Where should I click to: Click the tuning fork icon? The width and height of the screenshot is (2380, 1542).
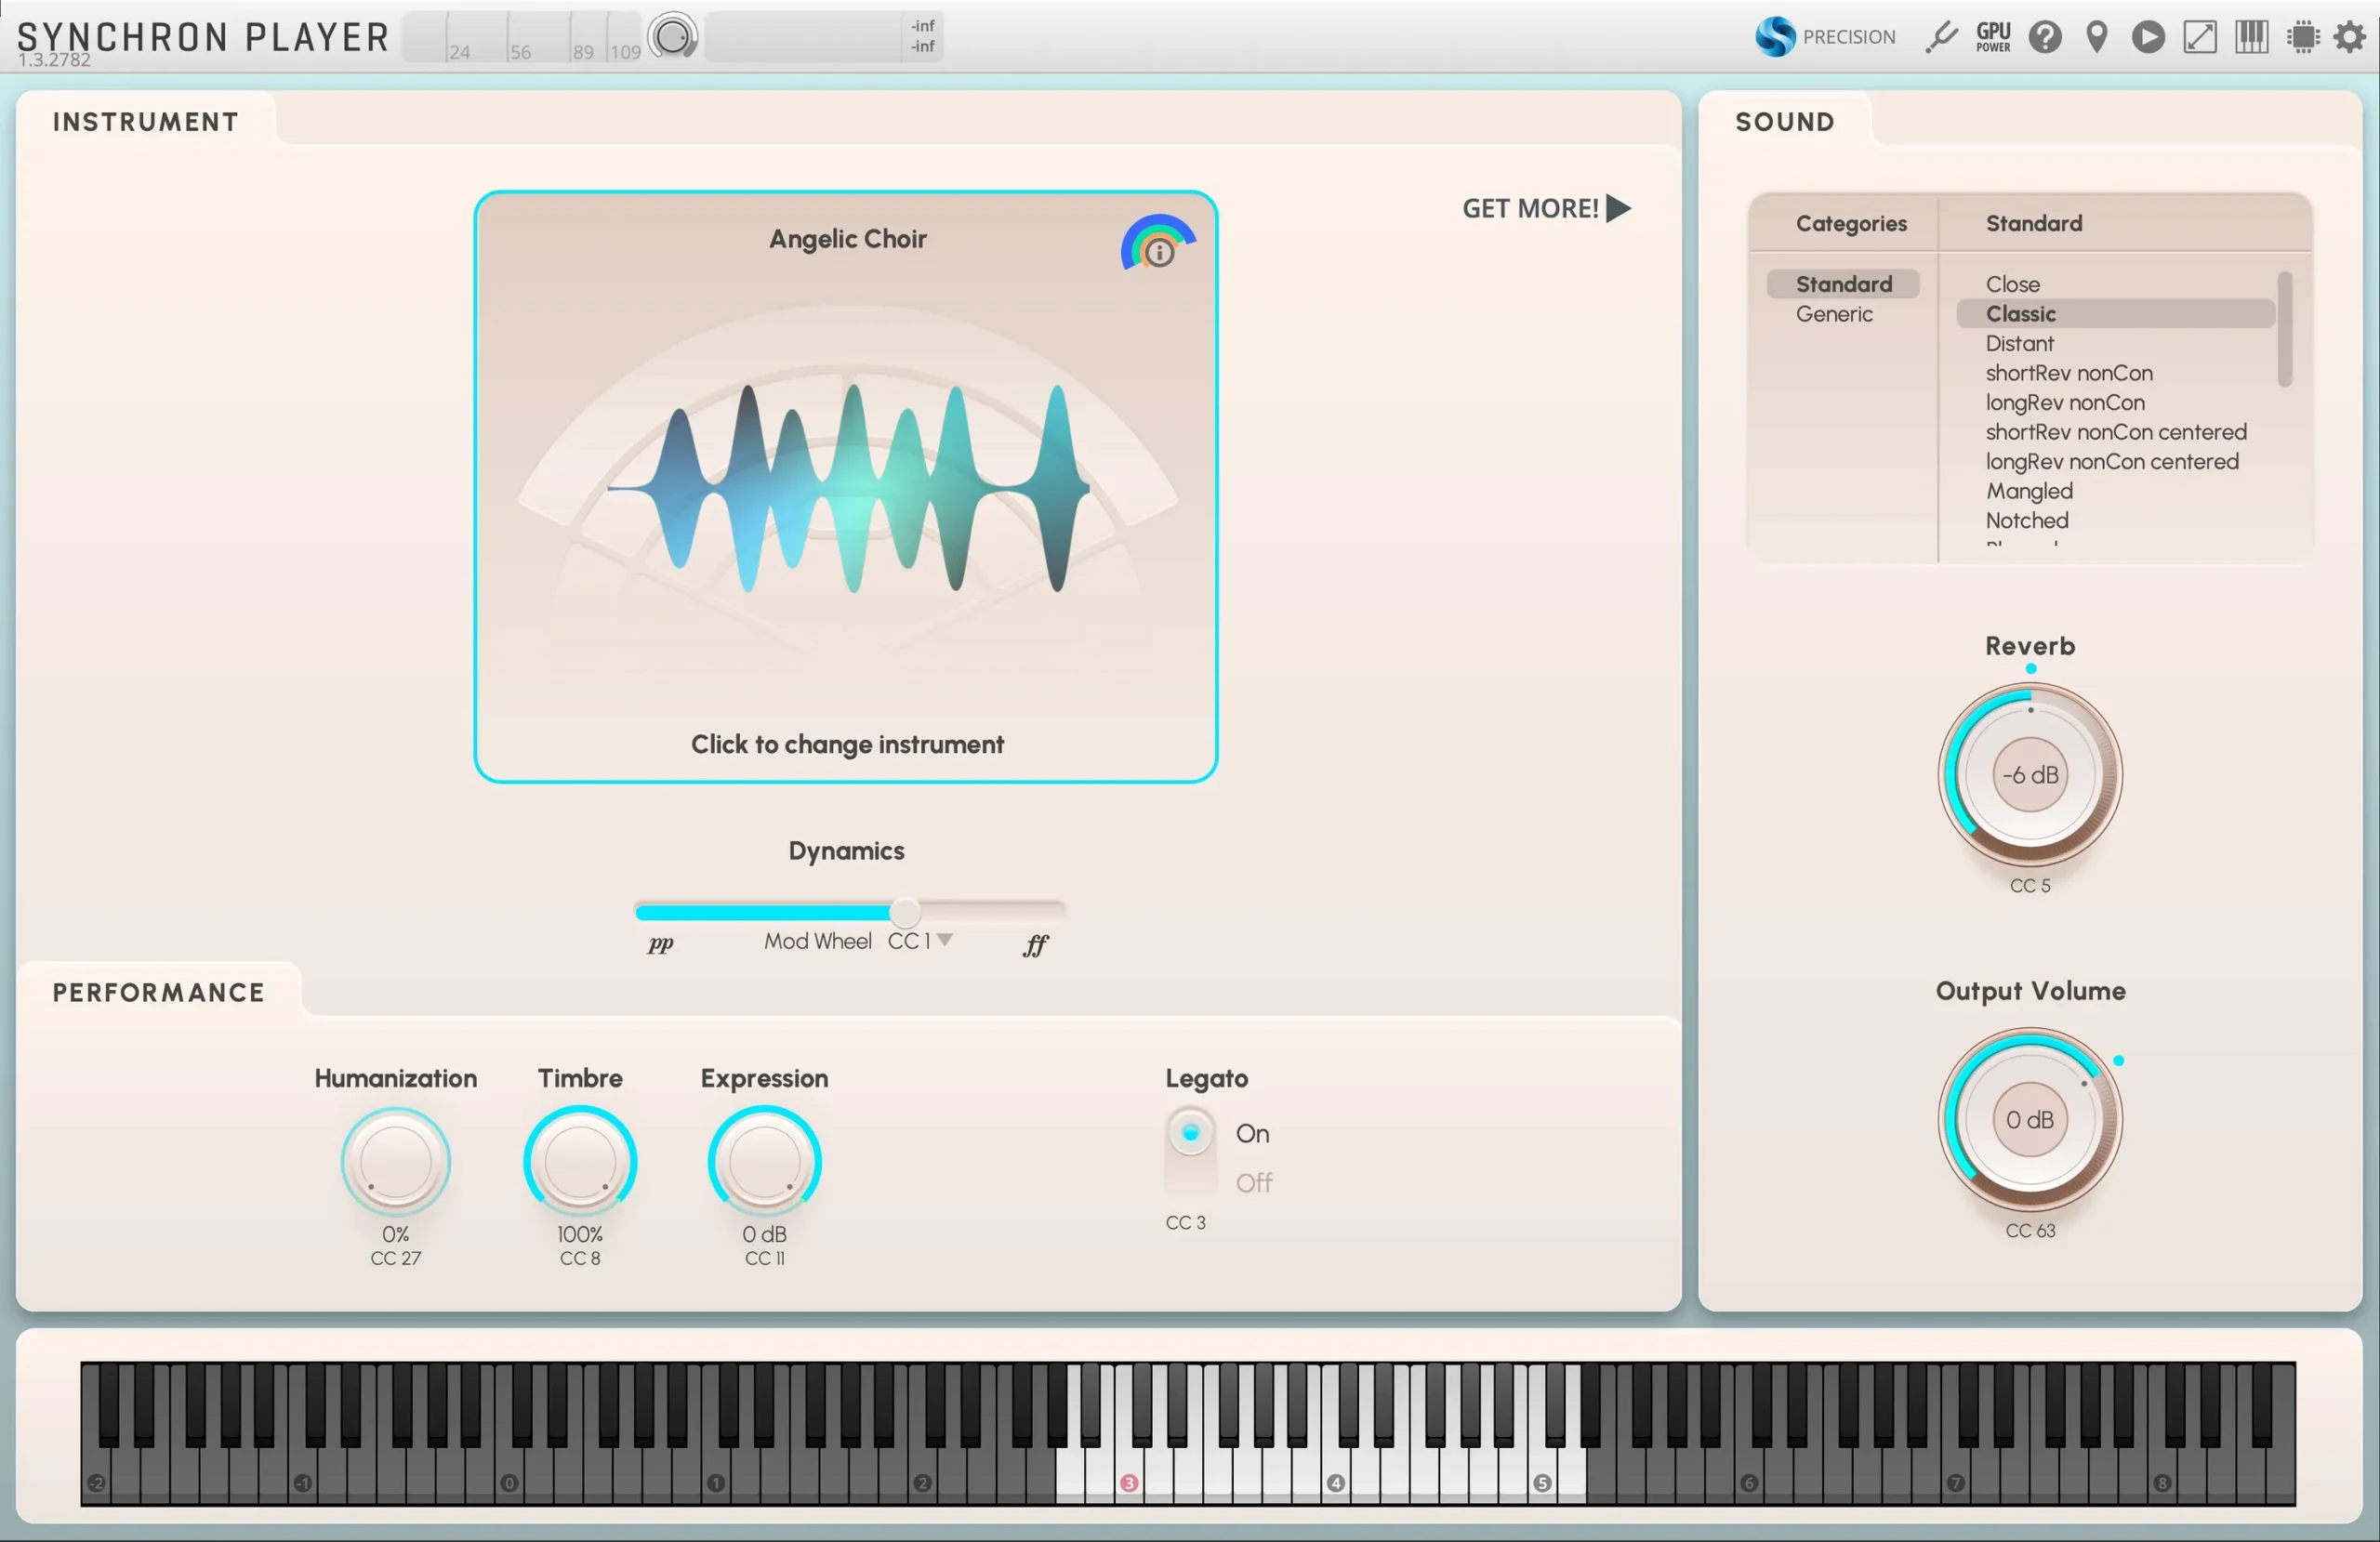pyautogui.click(x=1941, y=37)
